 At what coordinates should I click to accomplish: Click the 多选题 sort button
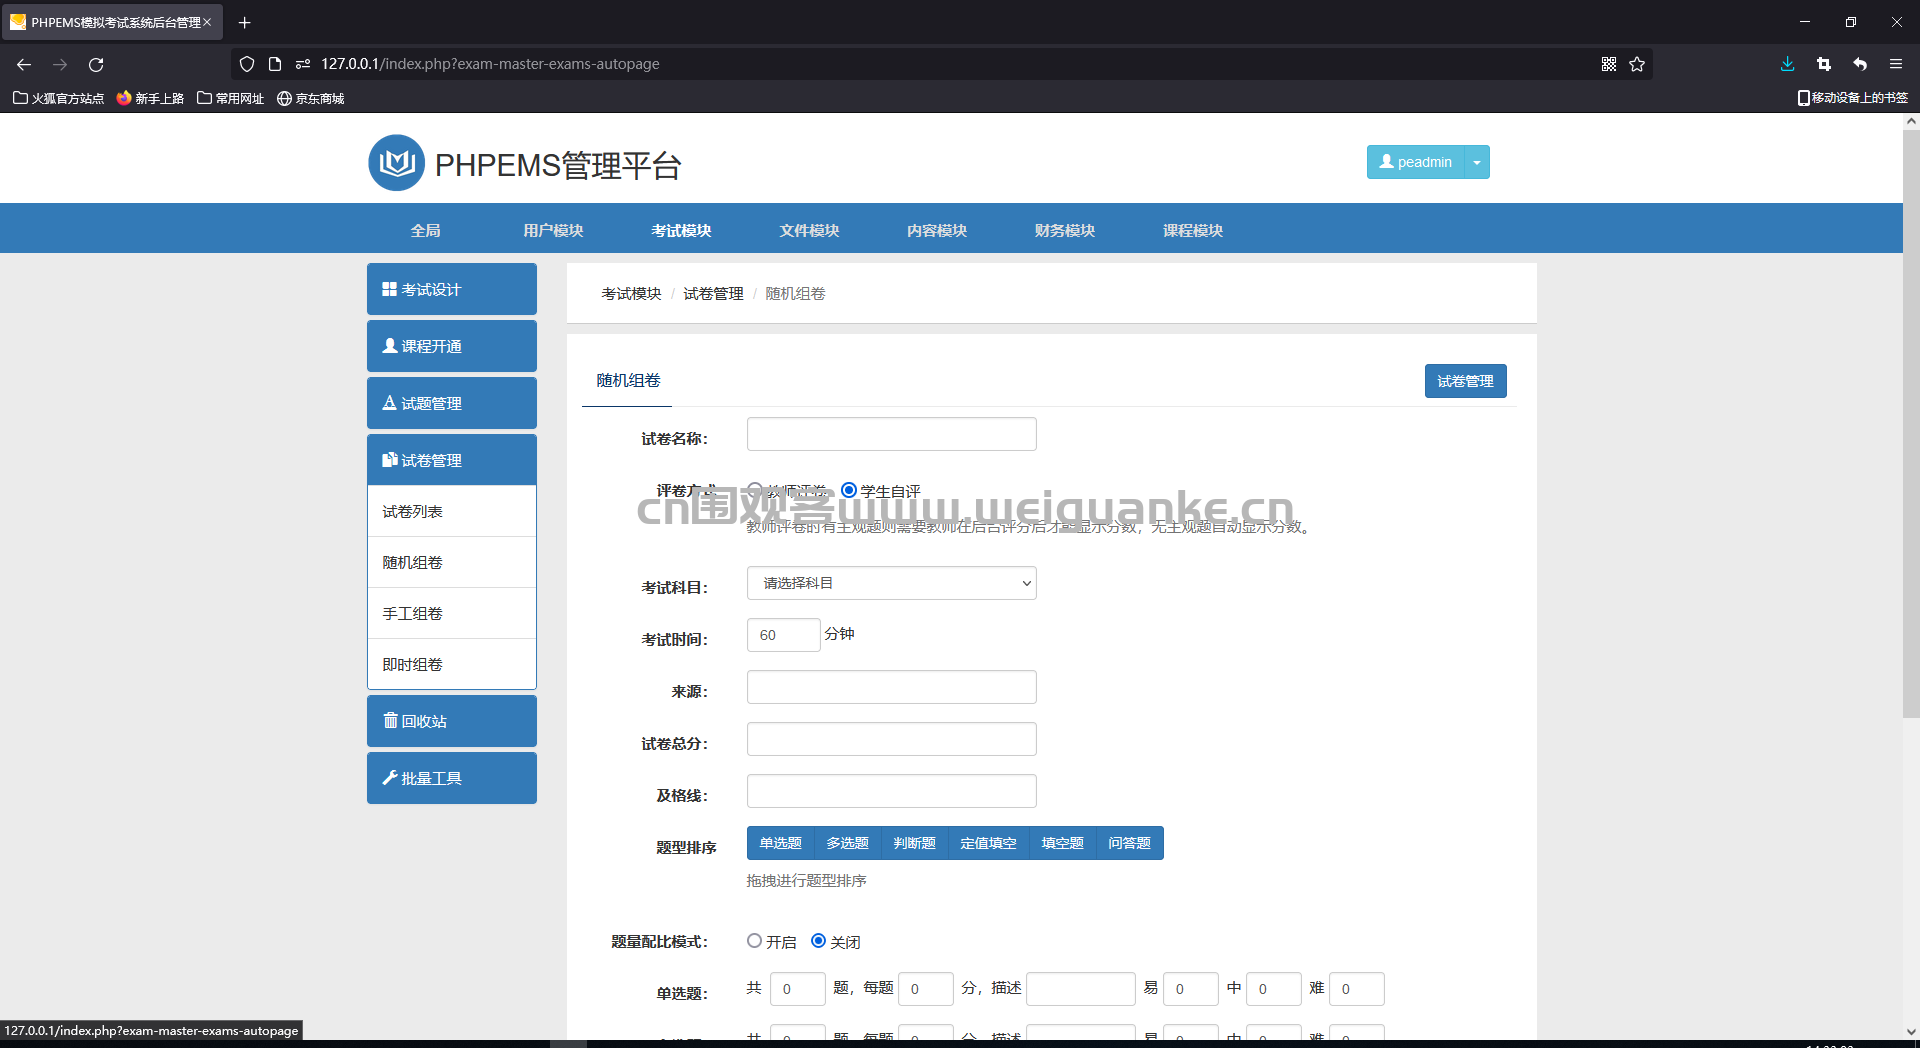[x=848, y=843]
